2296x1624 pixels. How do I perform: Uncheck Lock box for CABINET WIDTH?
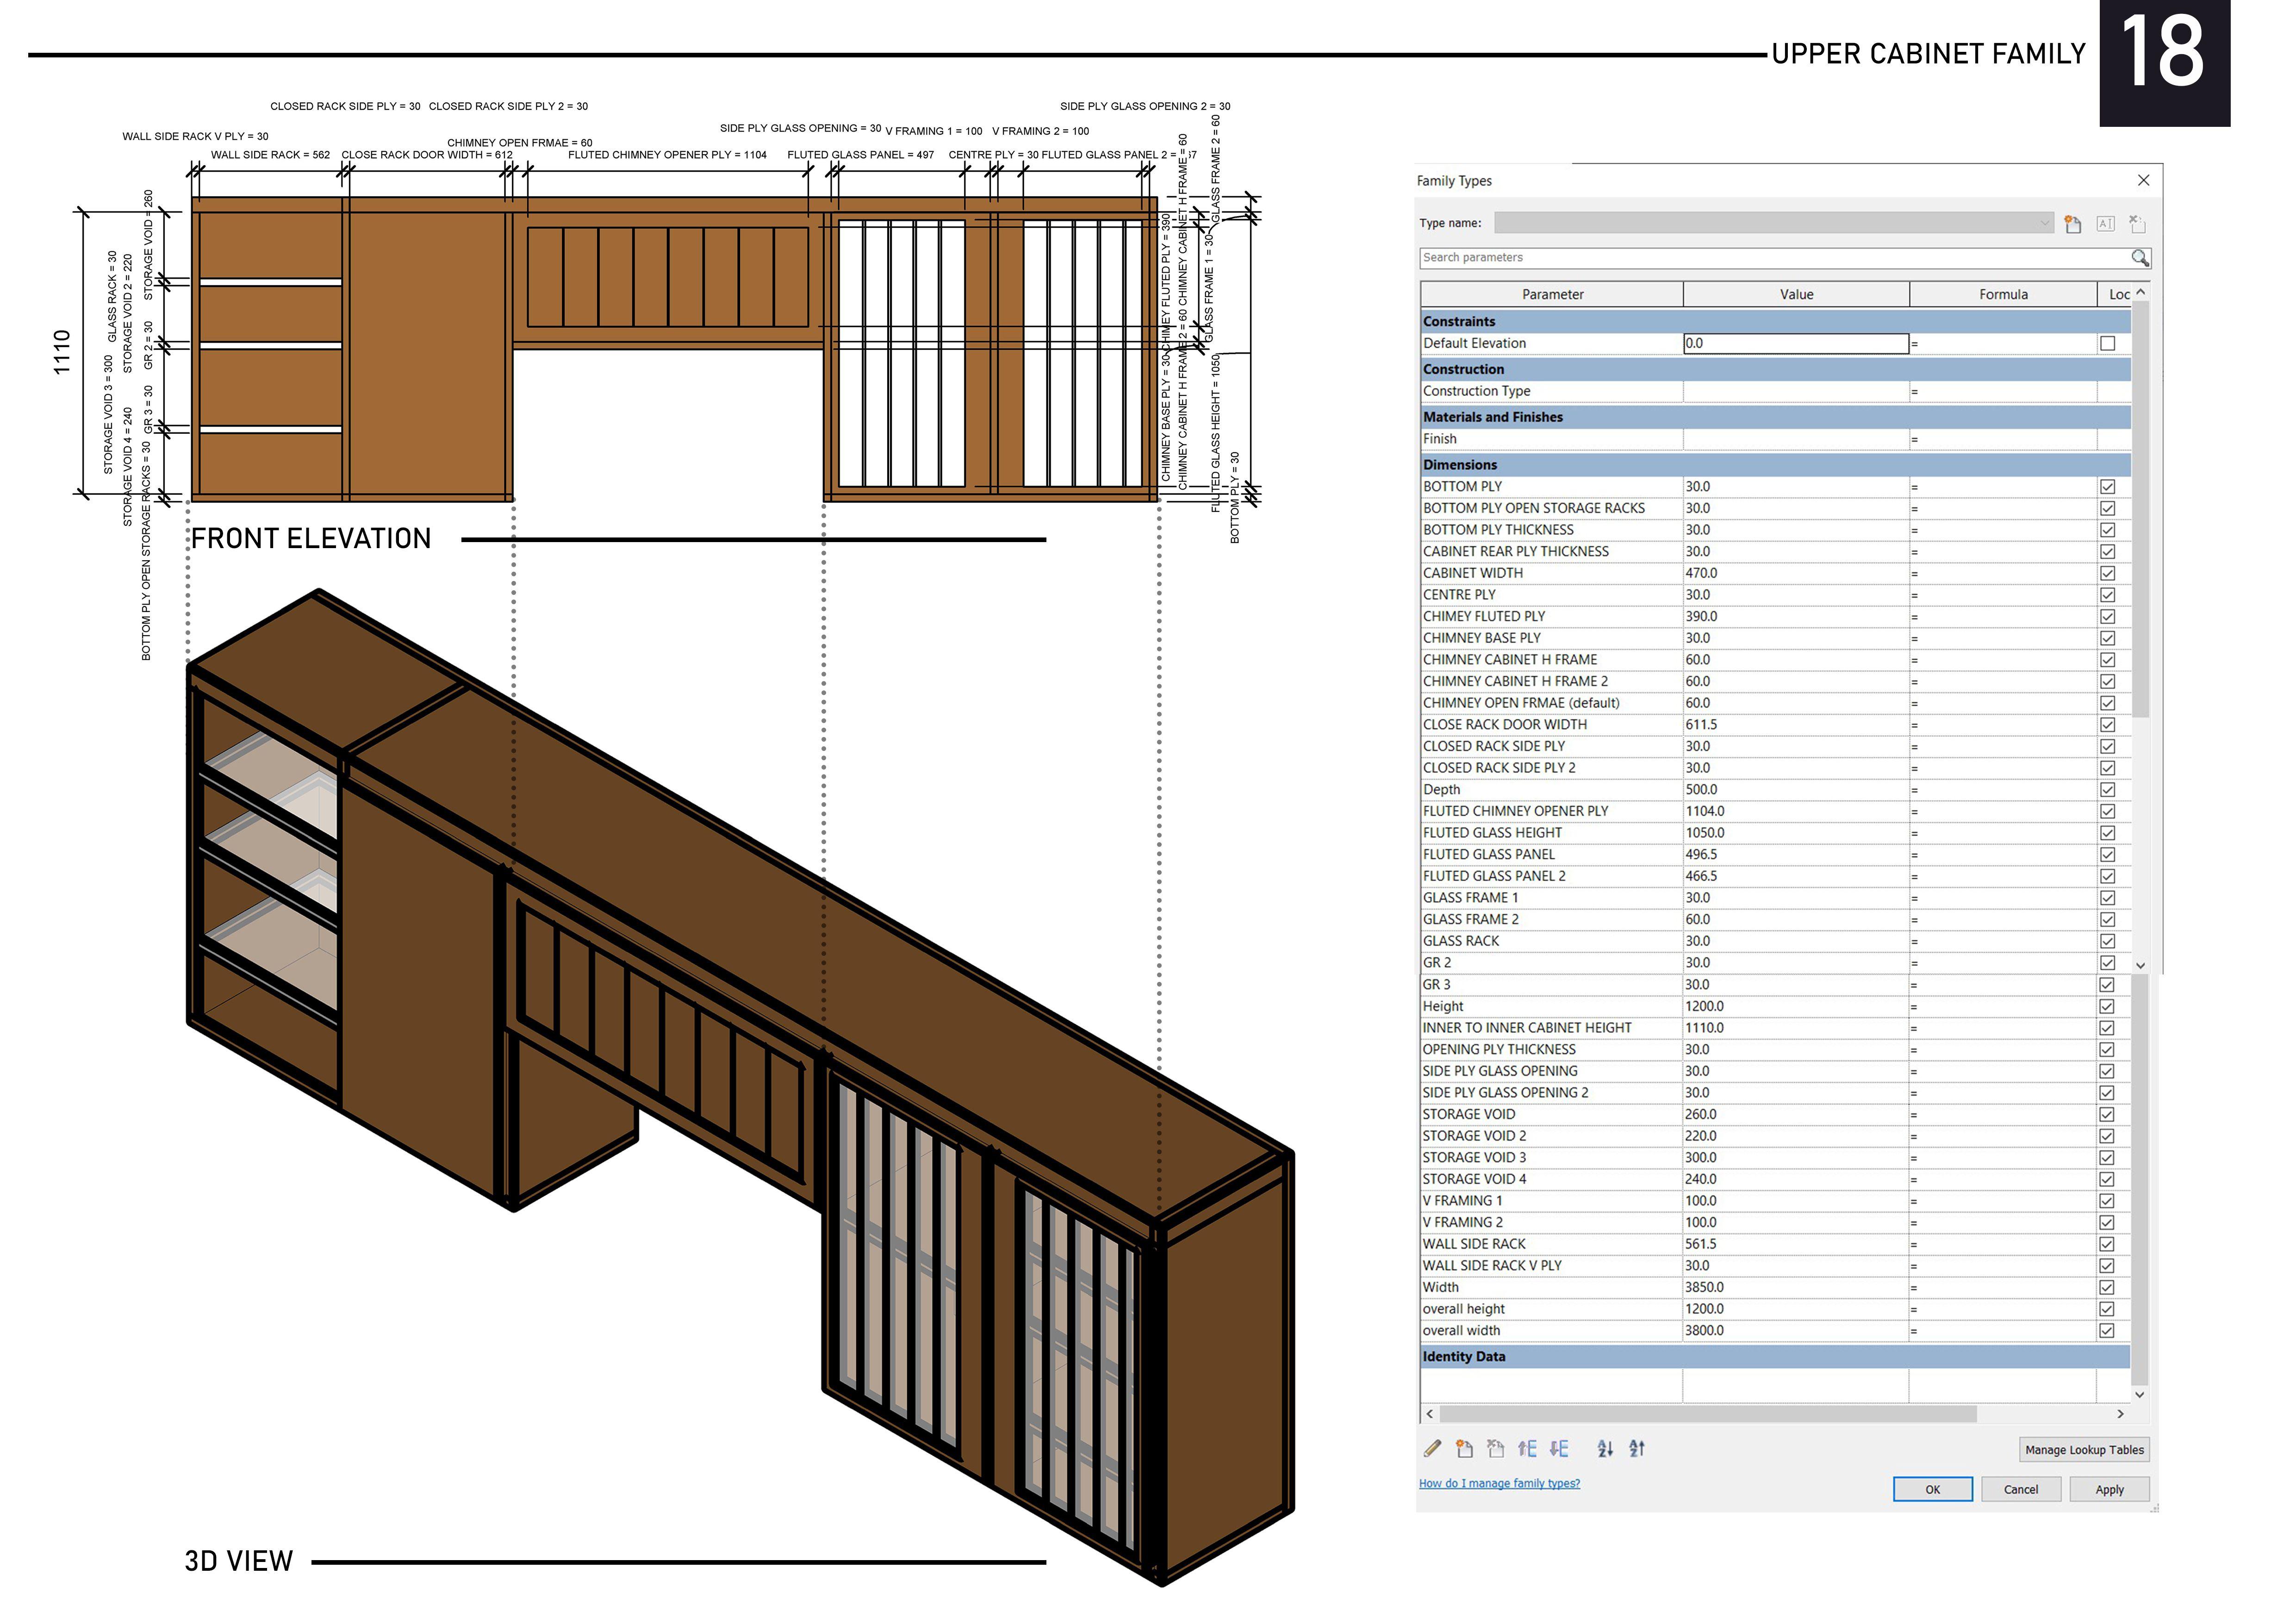coord(2108,573)
